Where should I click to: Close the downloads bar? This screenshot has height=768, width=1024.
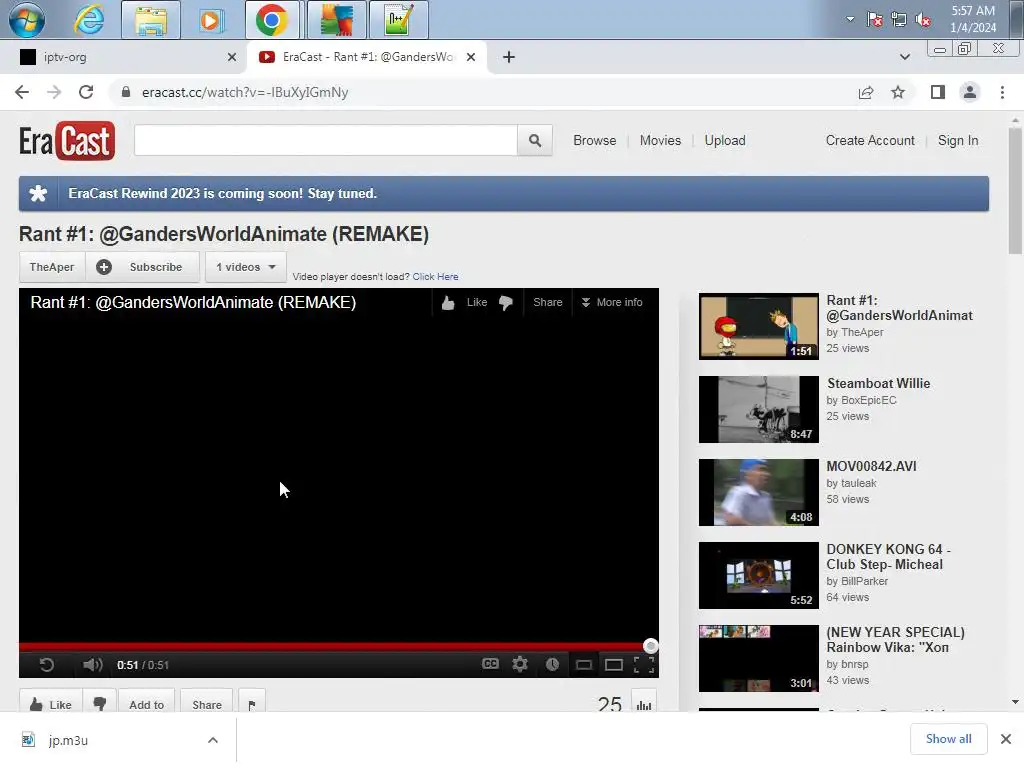(x=1006, y=739)
